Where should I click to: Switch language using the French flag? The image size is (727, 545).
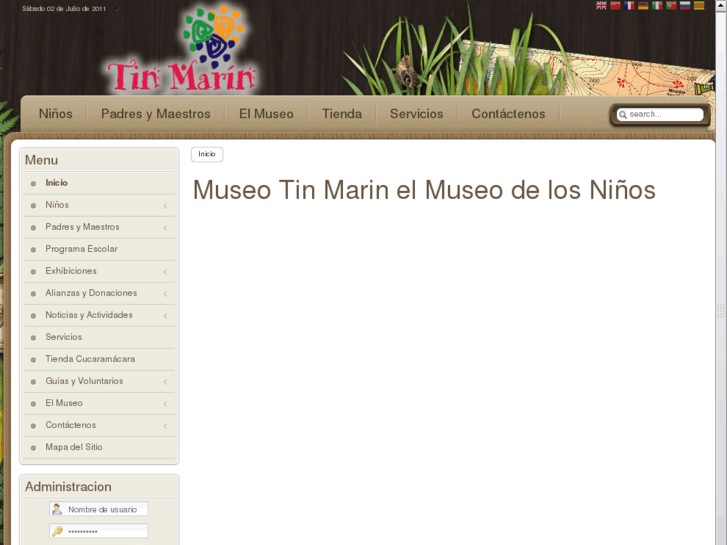point(629,6)
